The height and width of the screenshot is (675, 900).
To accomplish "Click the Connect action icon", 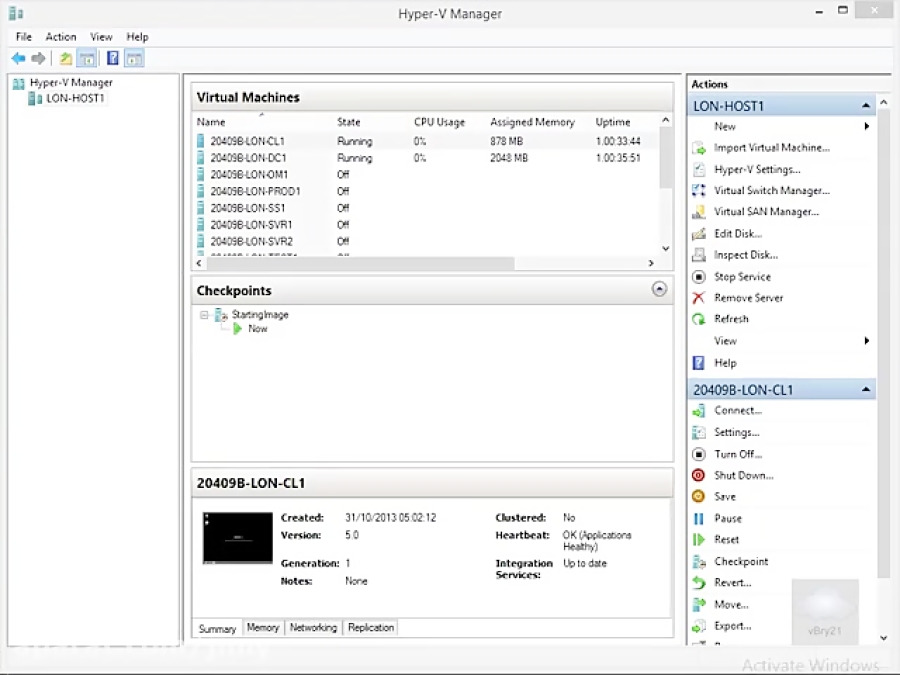I will click(x=698, y=411).
